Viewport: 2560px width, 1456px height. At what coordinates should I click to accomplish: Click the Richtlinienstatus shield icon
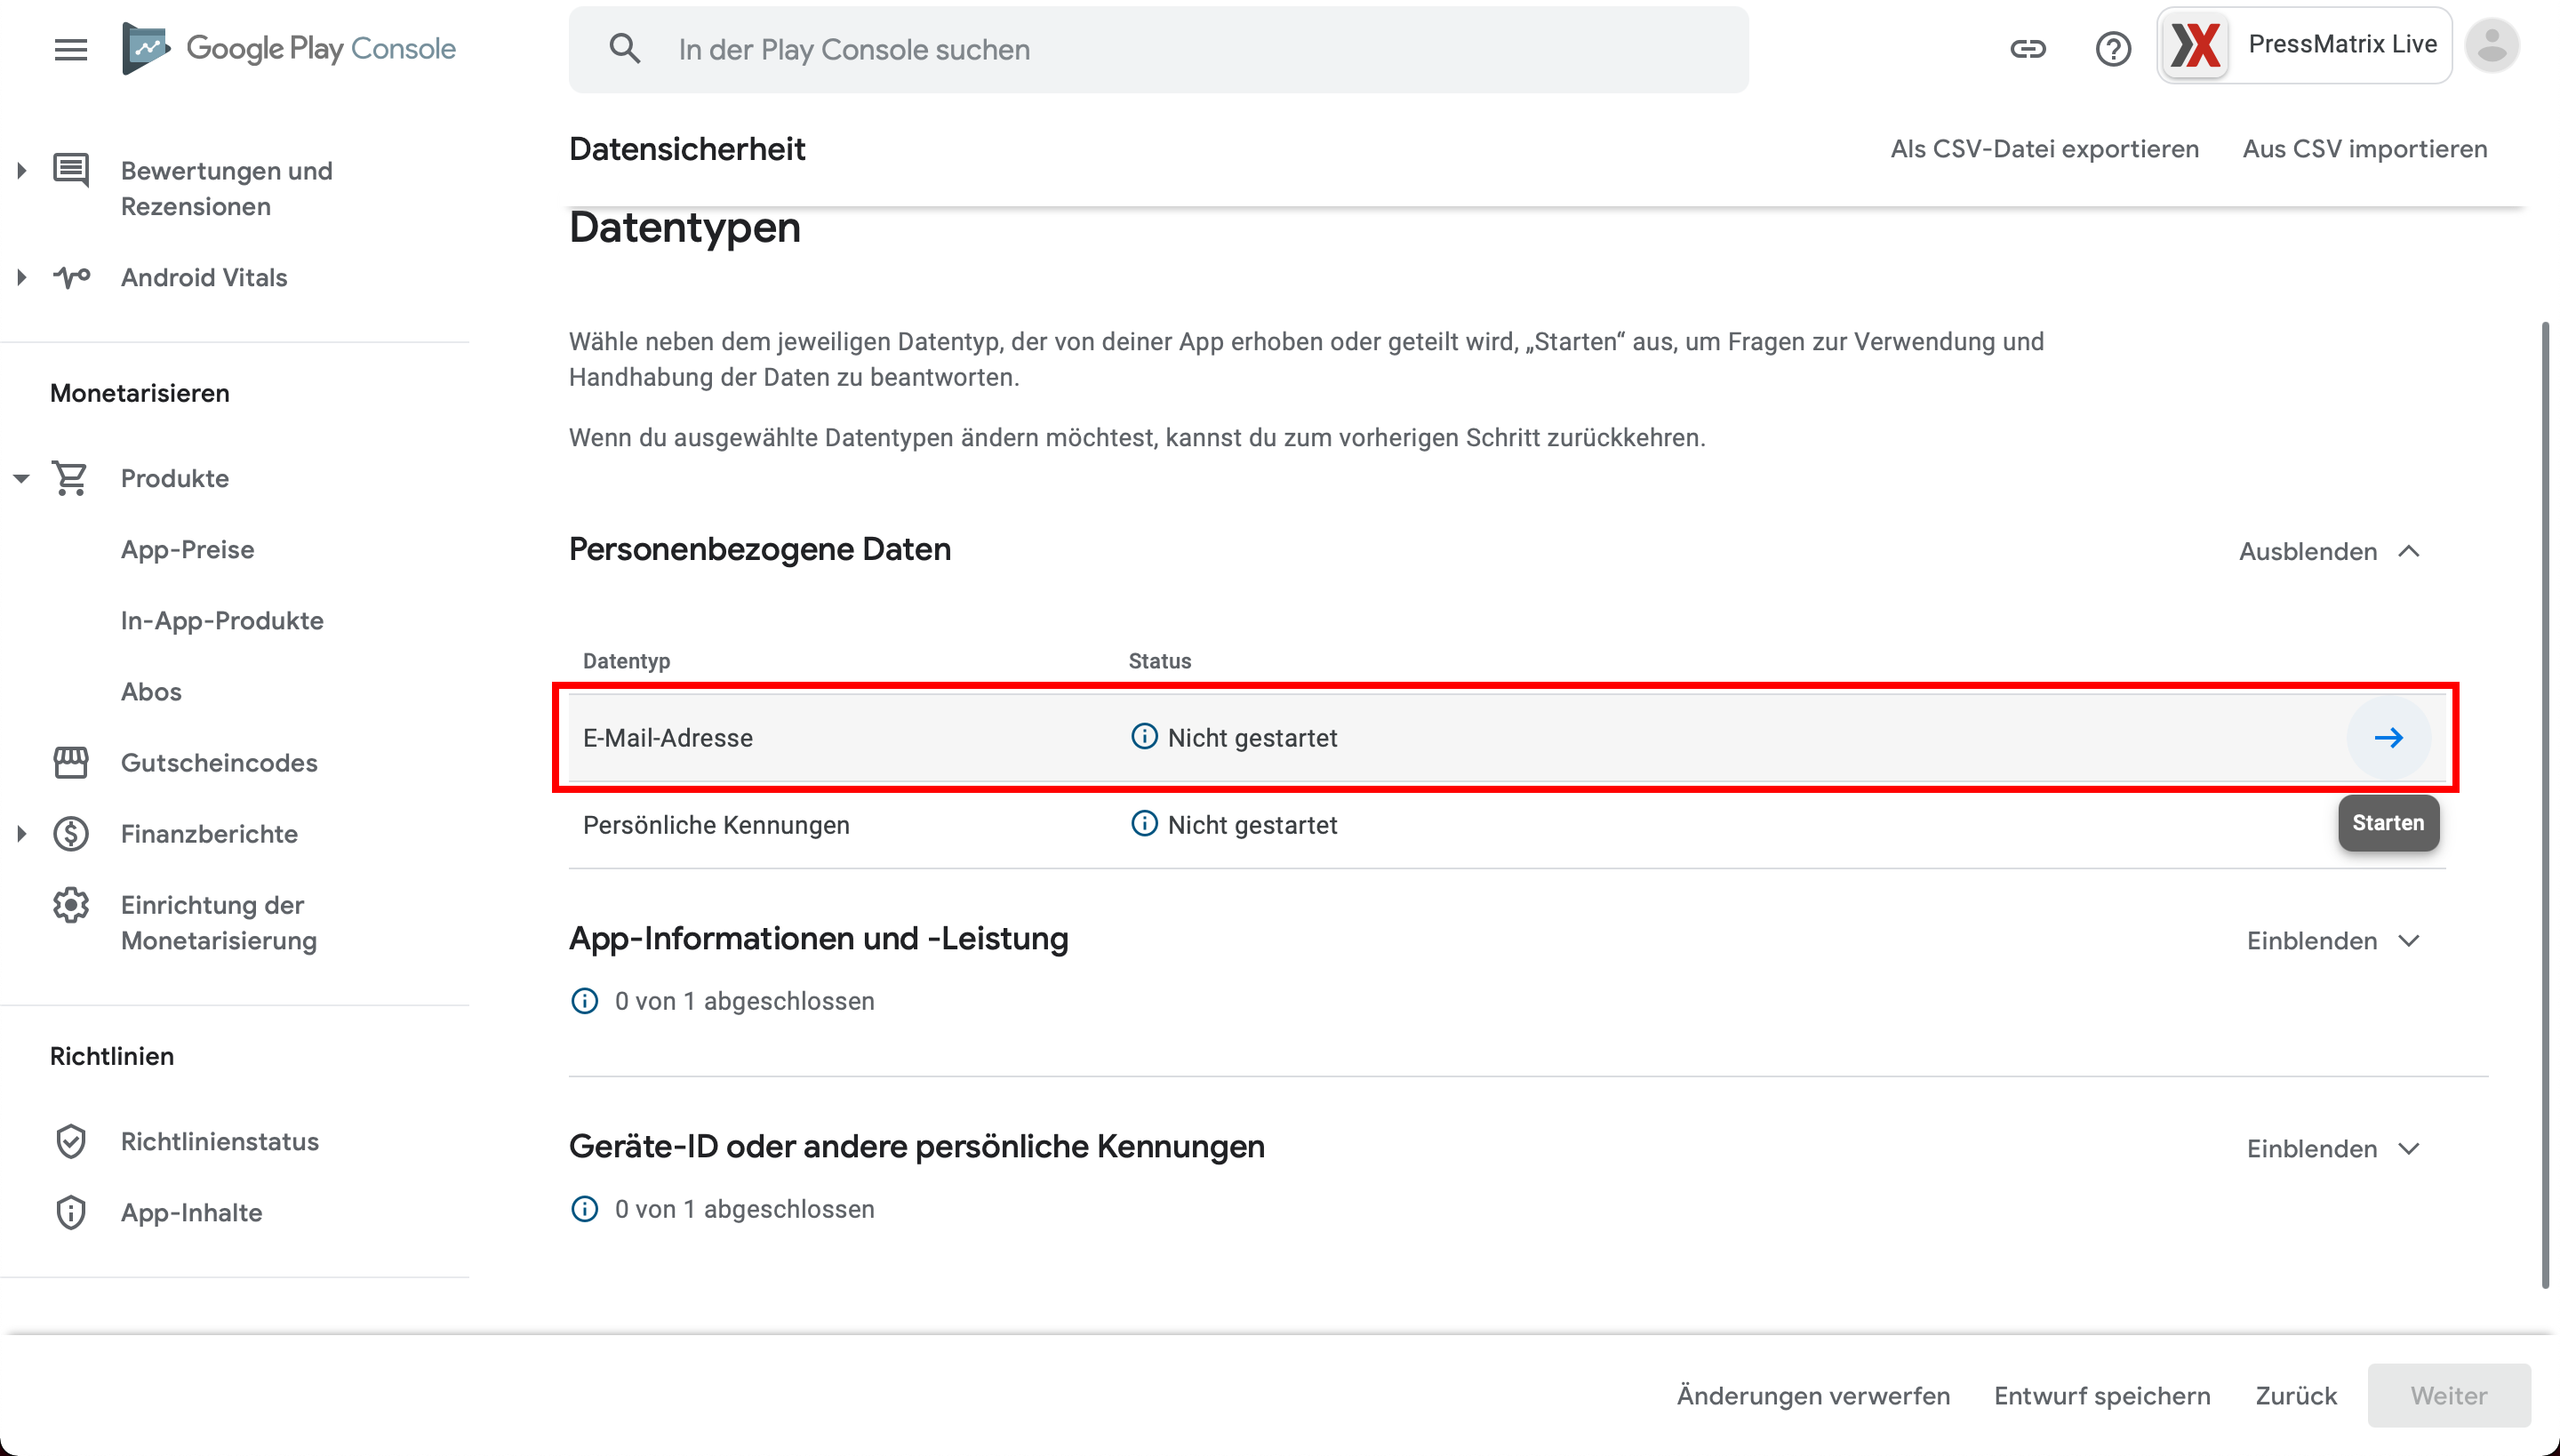[x=71, y=1141]
